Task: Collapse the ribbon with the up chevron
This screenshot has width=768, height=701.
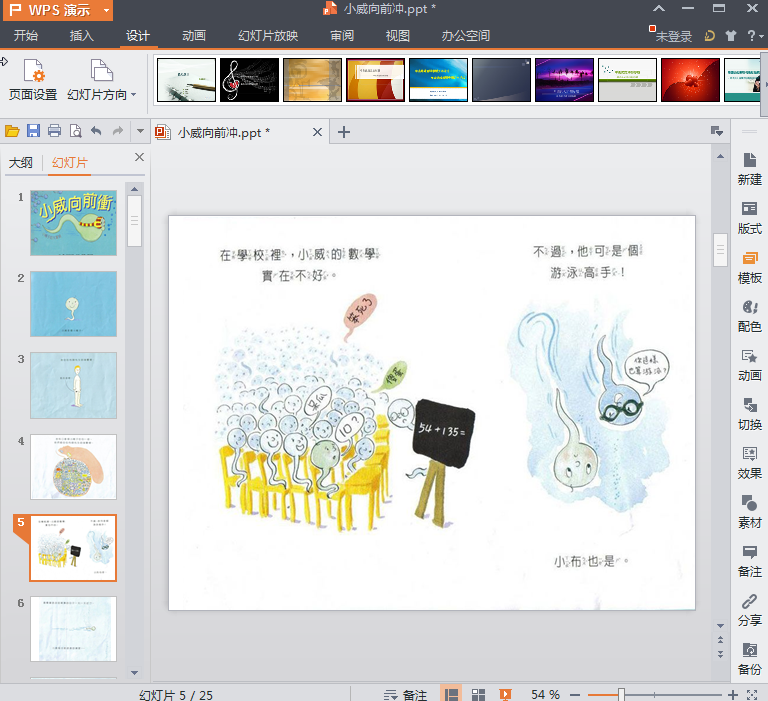Action: pos(659,8)
